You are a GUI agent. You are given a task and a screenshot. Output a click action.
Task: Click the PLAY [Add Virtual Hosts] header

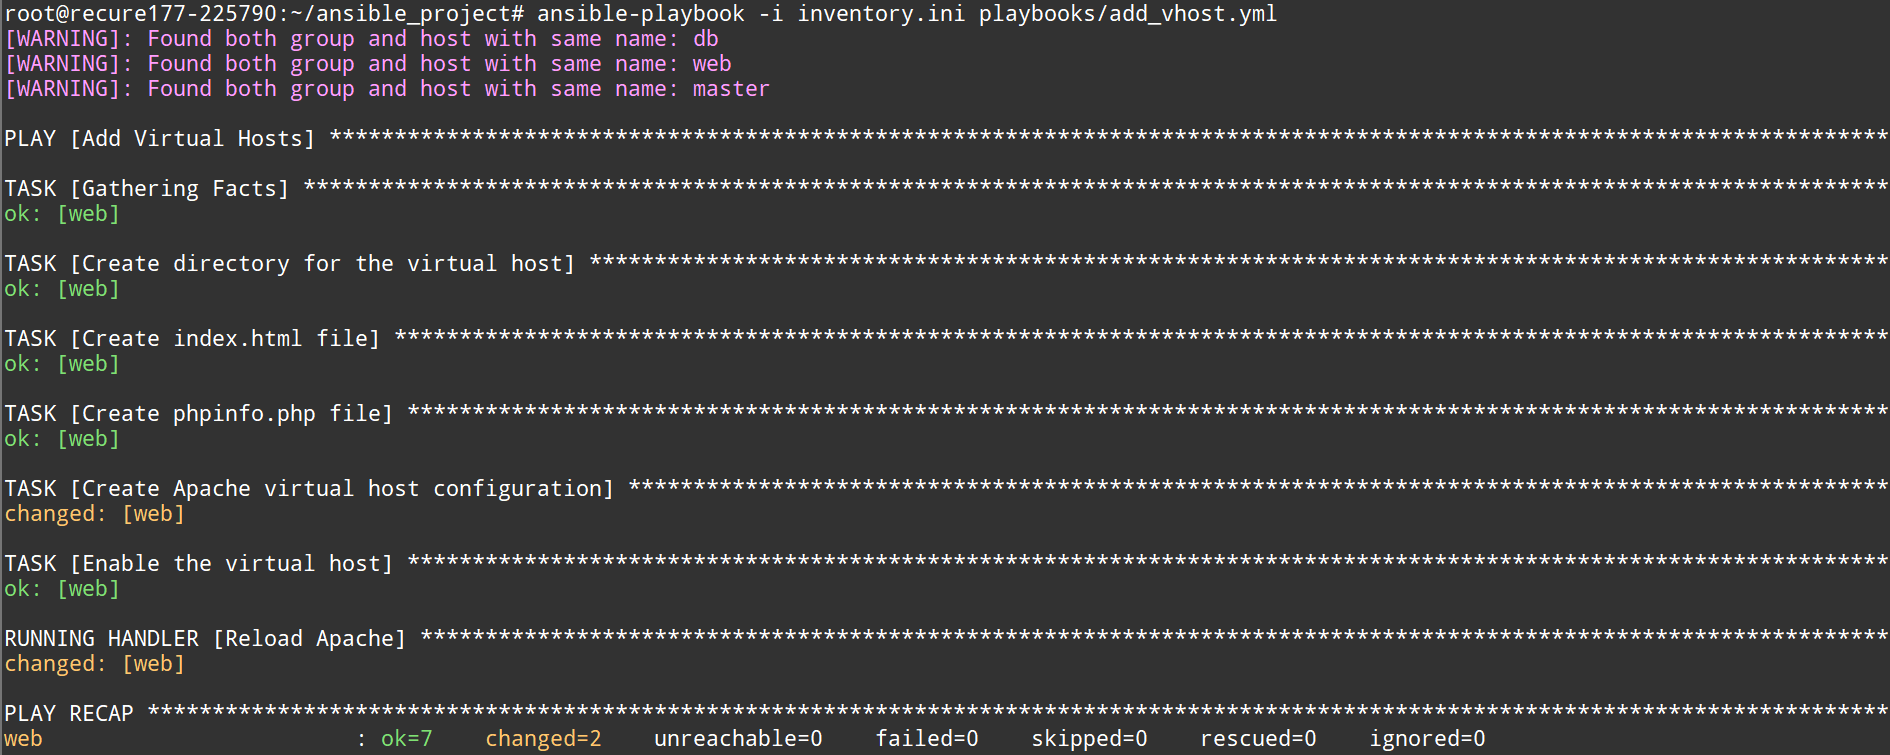coord(159,139)
